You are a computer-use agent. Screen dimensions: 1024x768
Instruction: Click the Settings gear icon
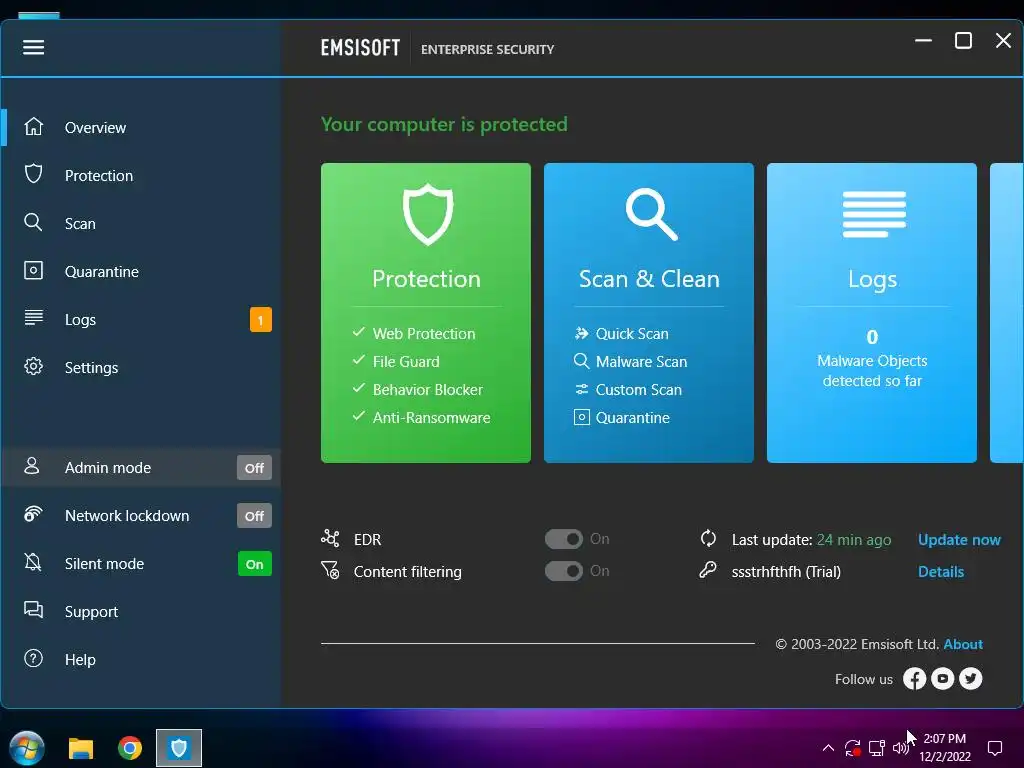(33, 366)
